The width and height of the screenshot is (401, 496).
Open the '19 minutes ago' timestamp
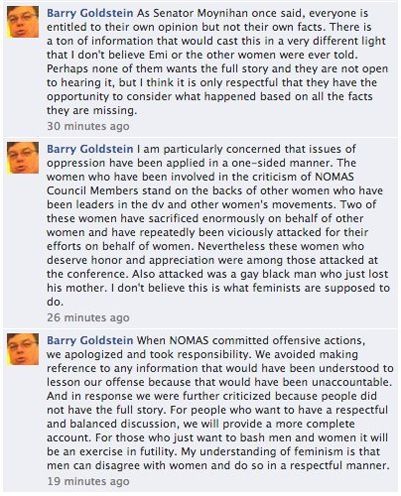click(x=88, y=481)
